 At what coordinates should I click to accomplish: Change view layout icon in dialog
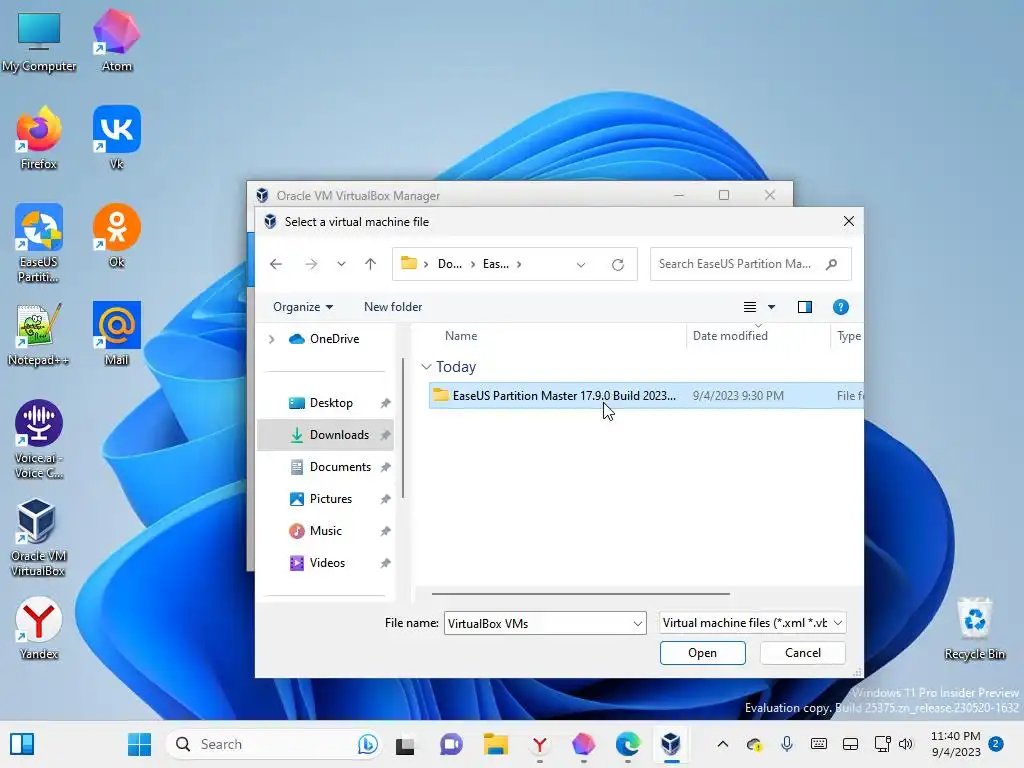click(750, 307)
